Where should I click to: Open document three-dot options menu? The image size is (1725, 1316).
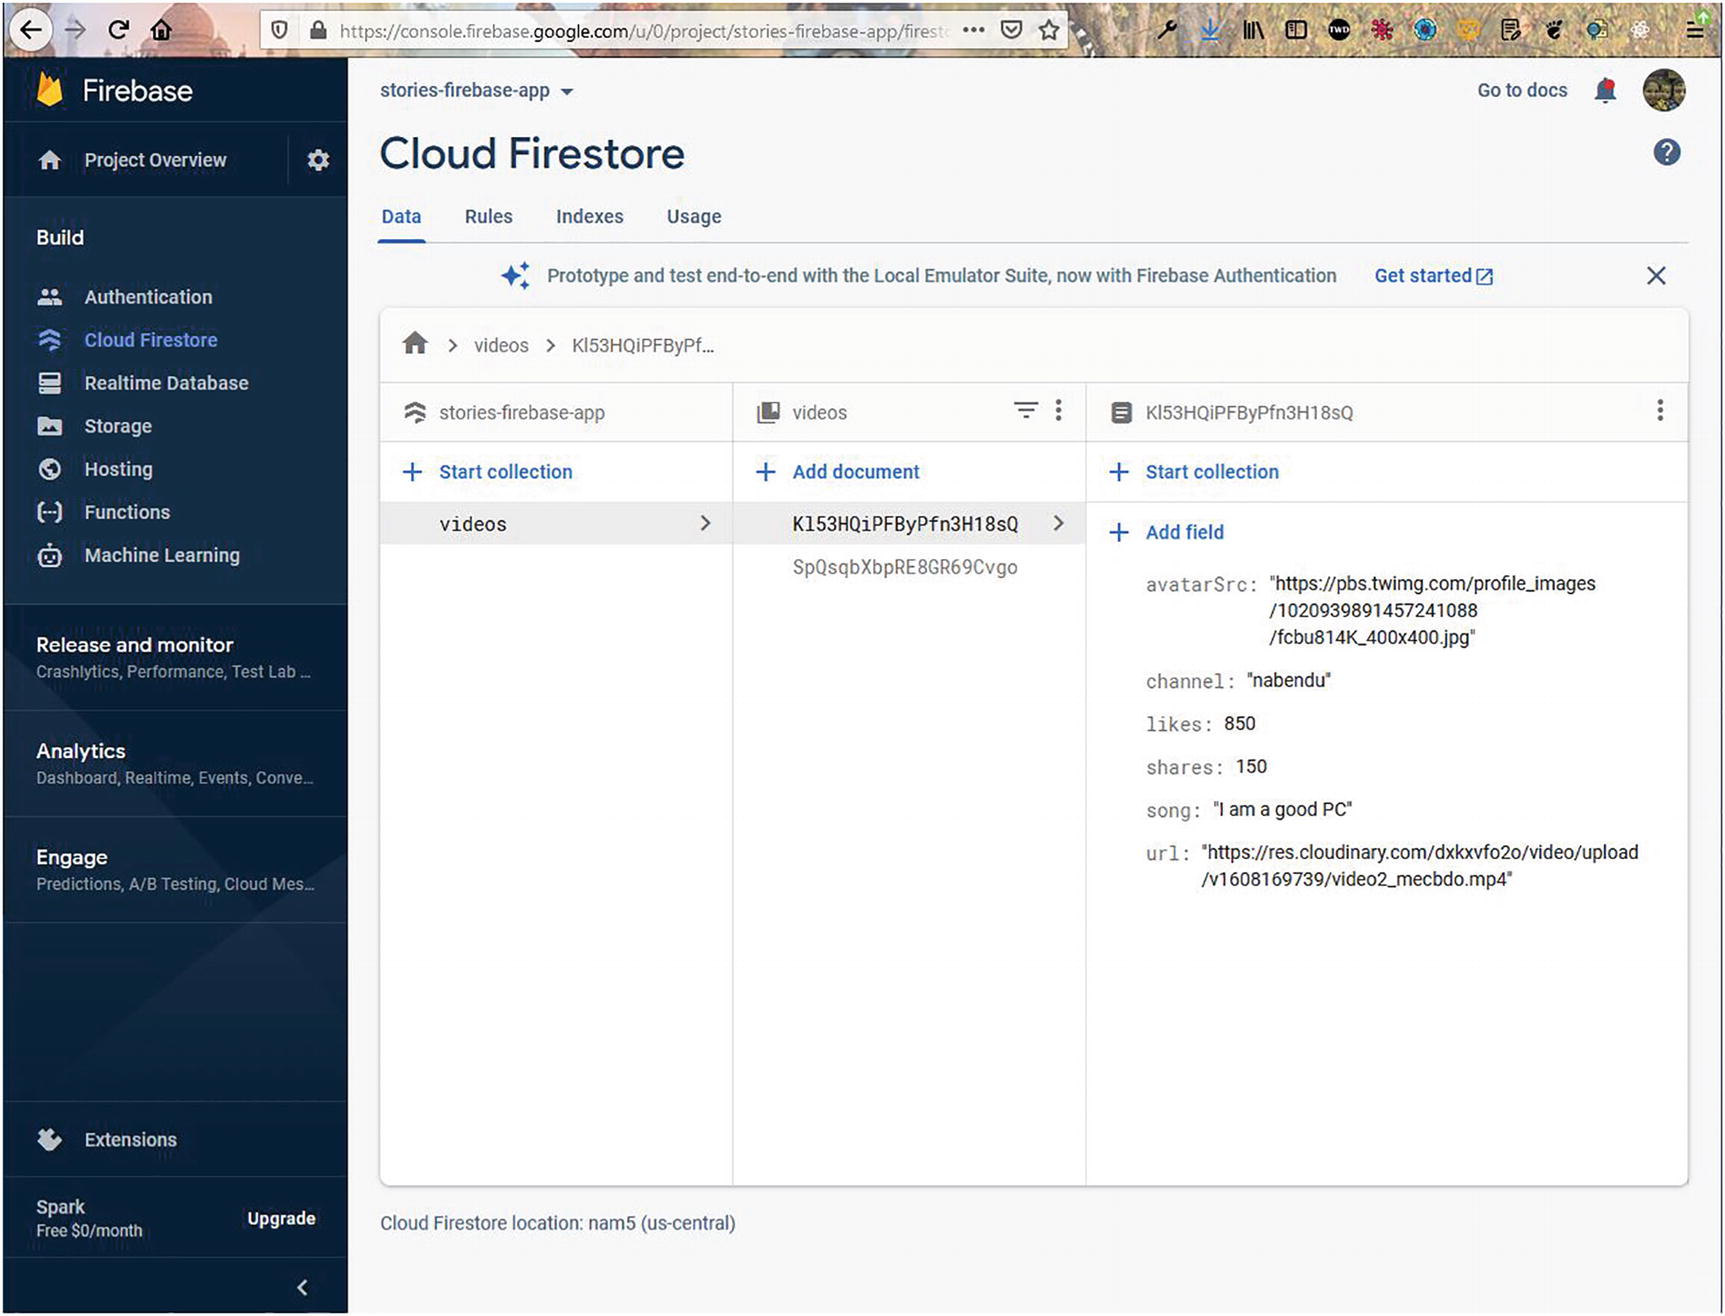click(1659, 411)
